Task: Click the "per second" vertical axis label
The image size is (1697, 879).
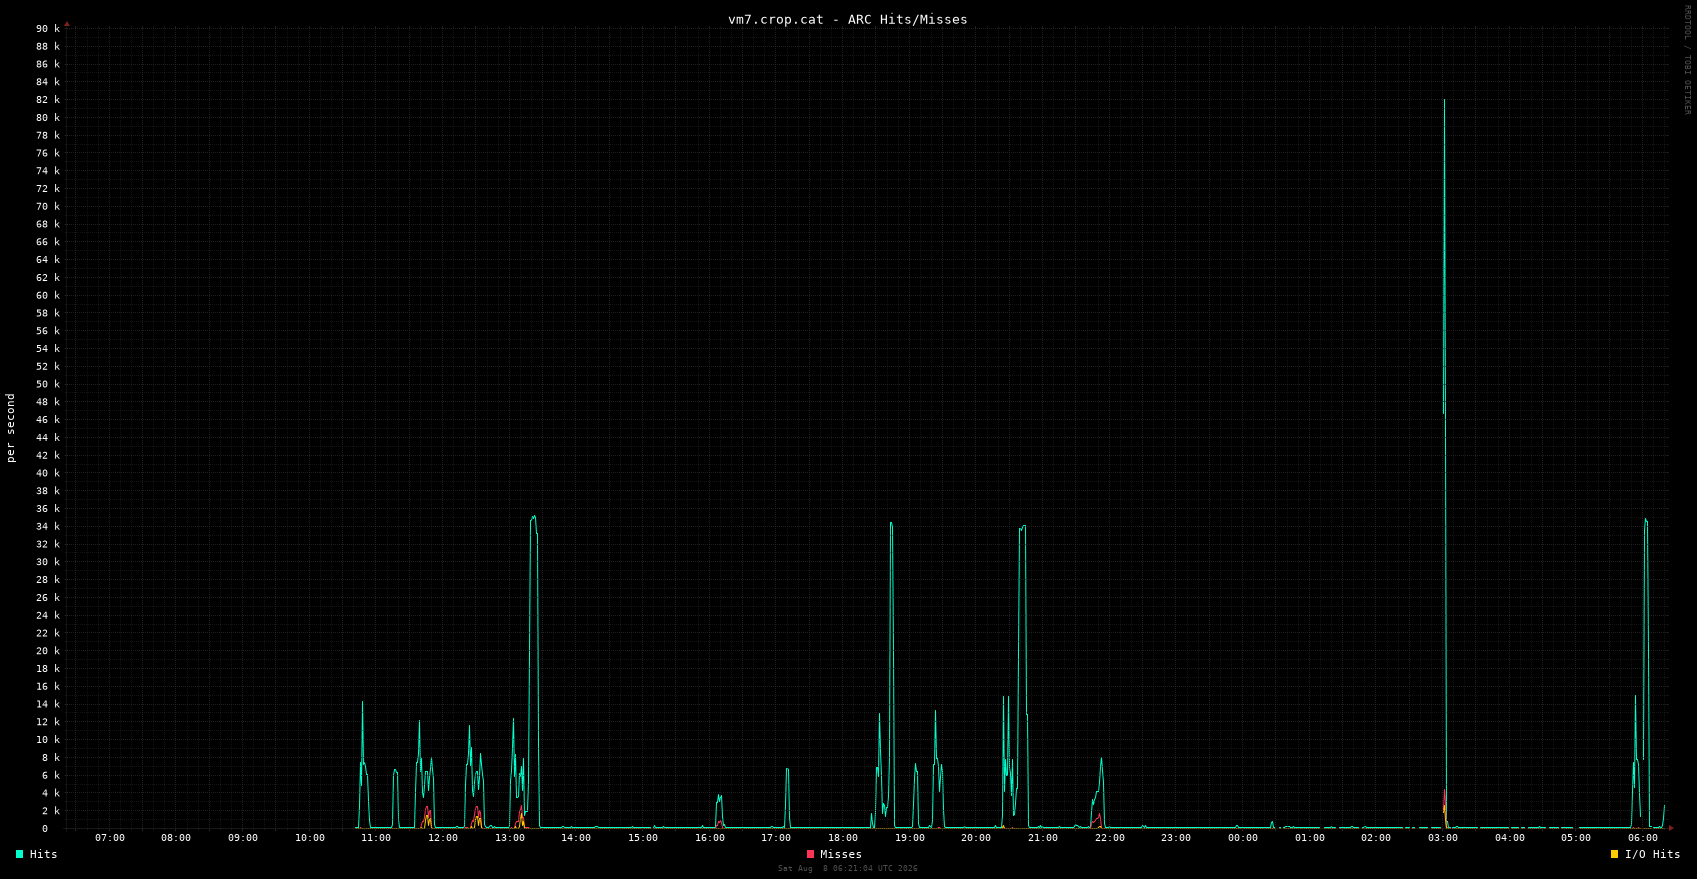Action: click(x=11, y=428)
